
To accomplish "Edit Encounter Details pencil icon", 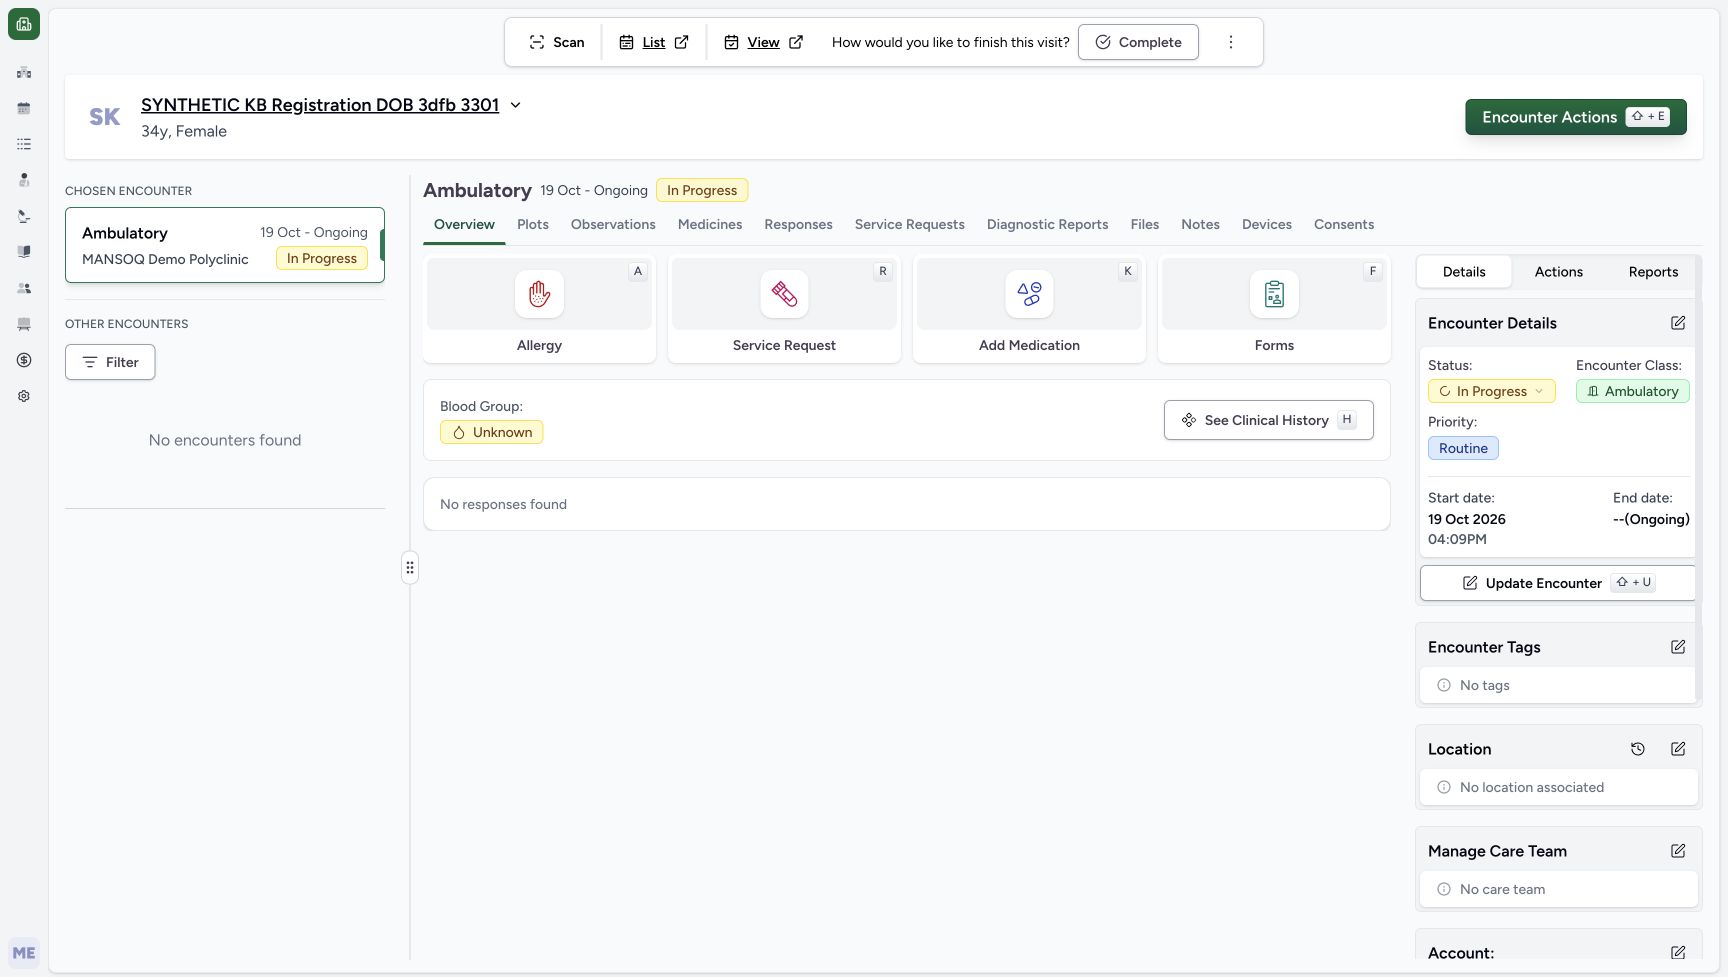I will click(1678, 323).
